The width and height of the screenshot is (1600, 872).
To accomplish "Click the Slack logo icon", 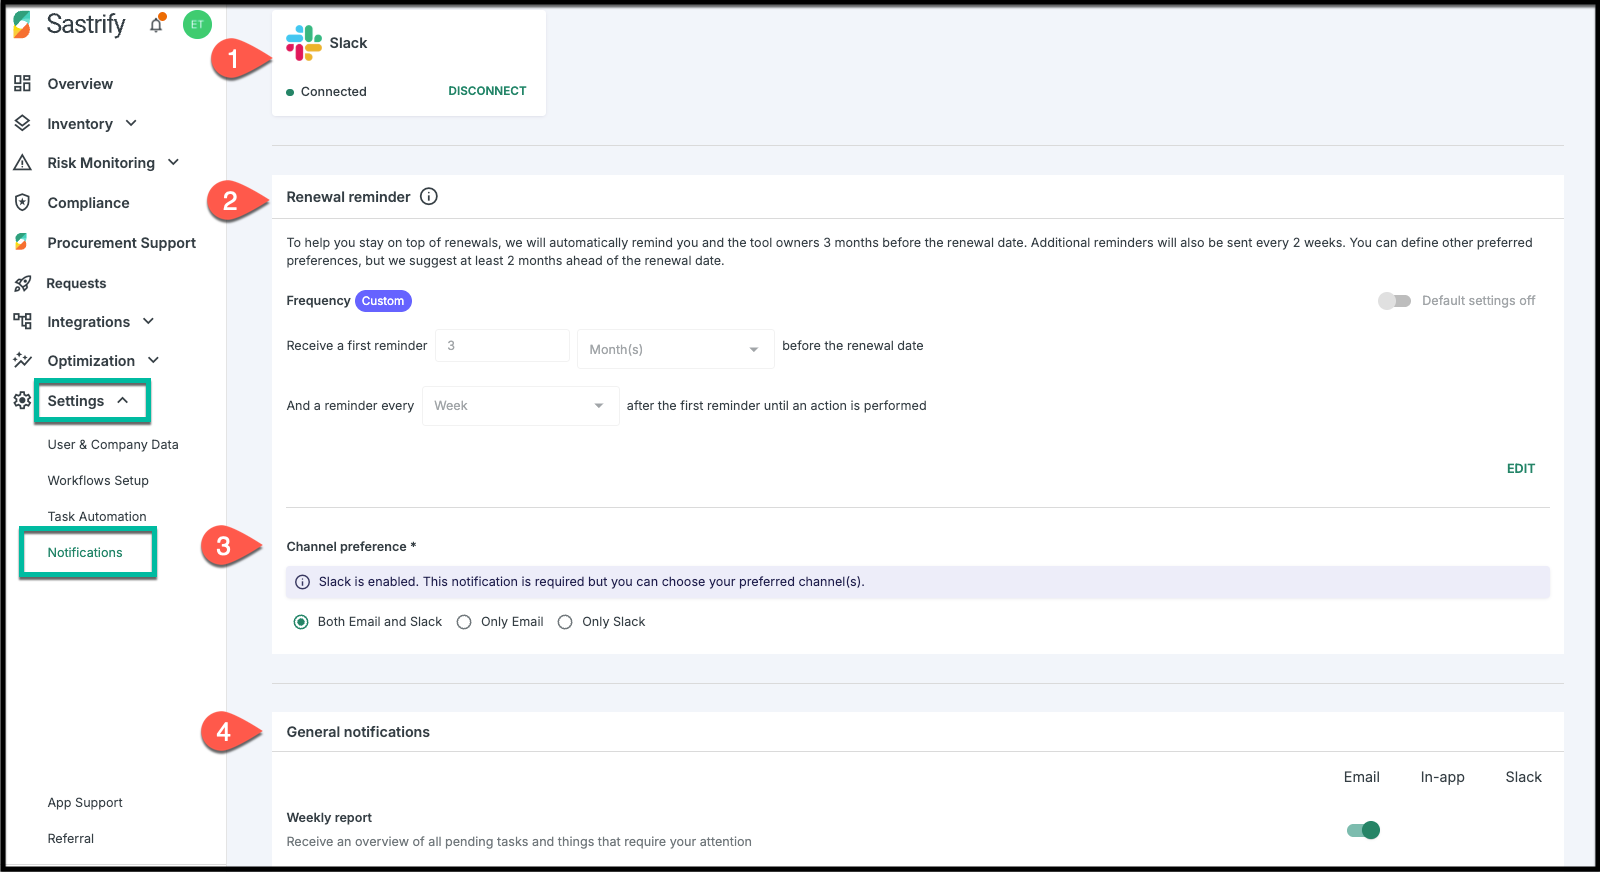I will pyautogui.click(x=304, y=43).
